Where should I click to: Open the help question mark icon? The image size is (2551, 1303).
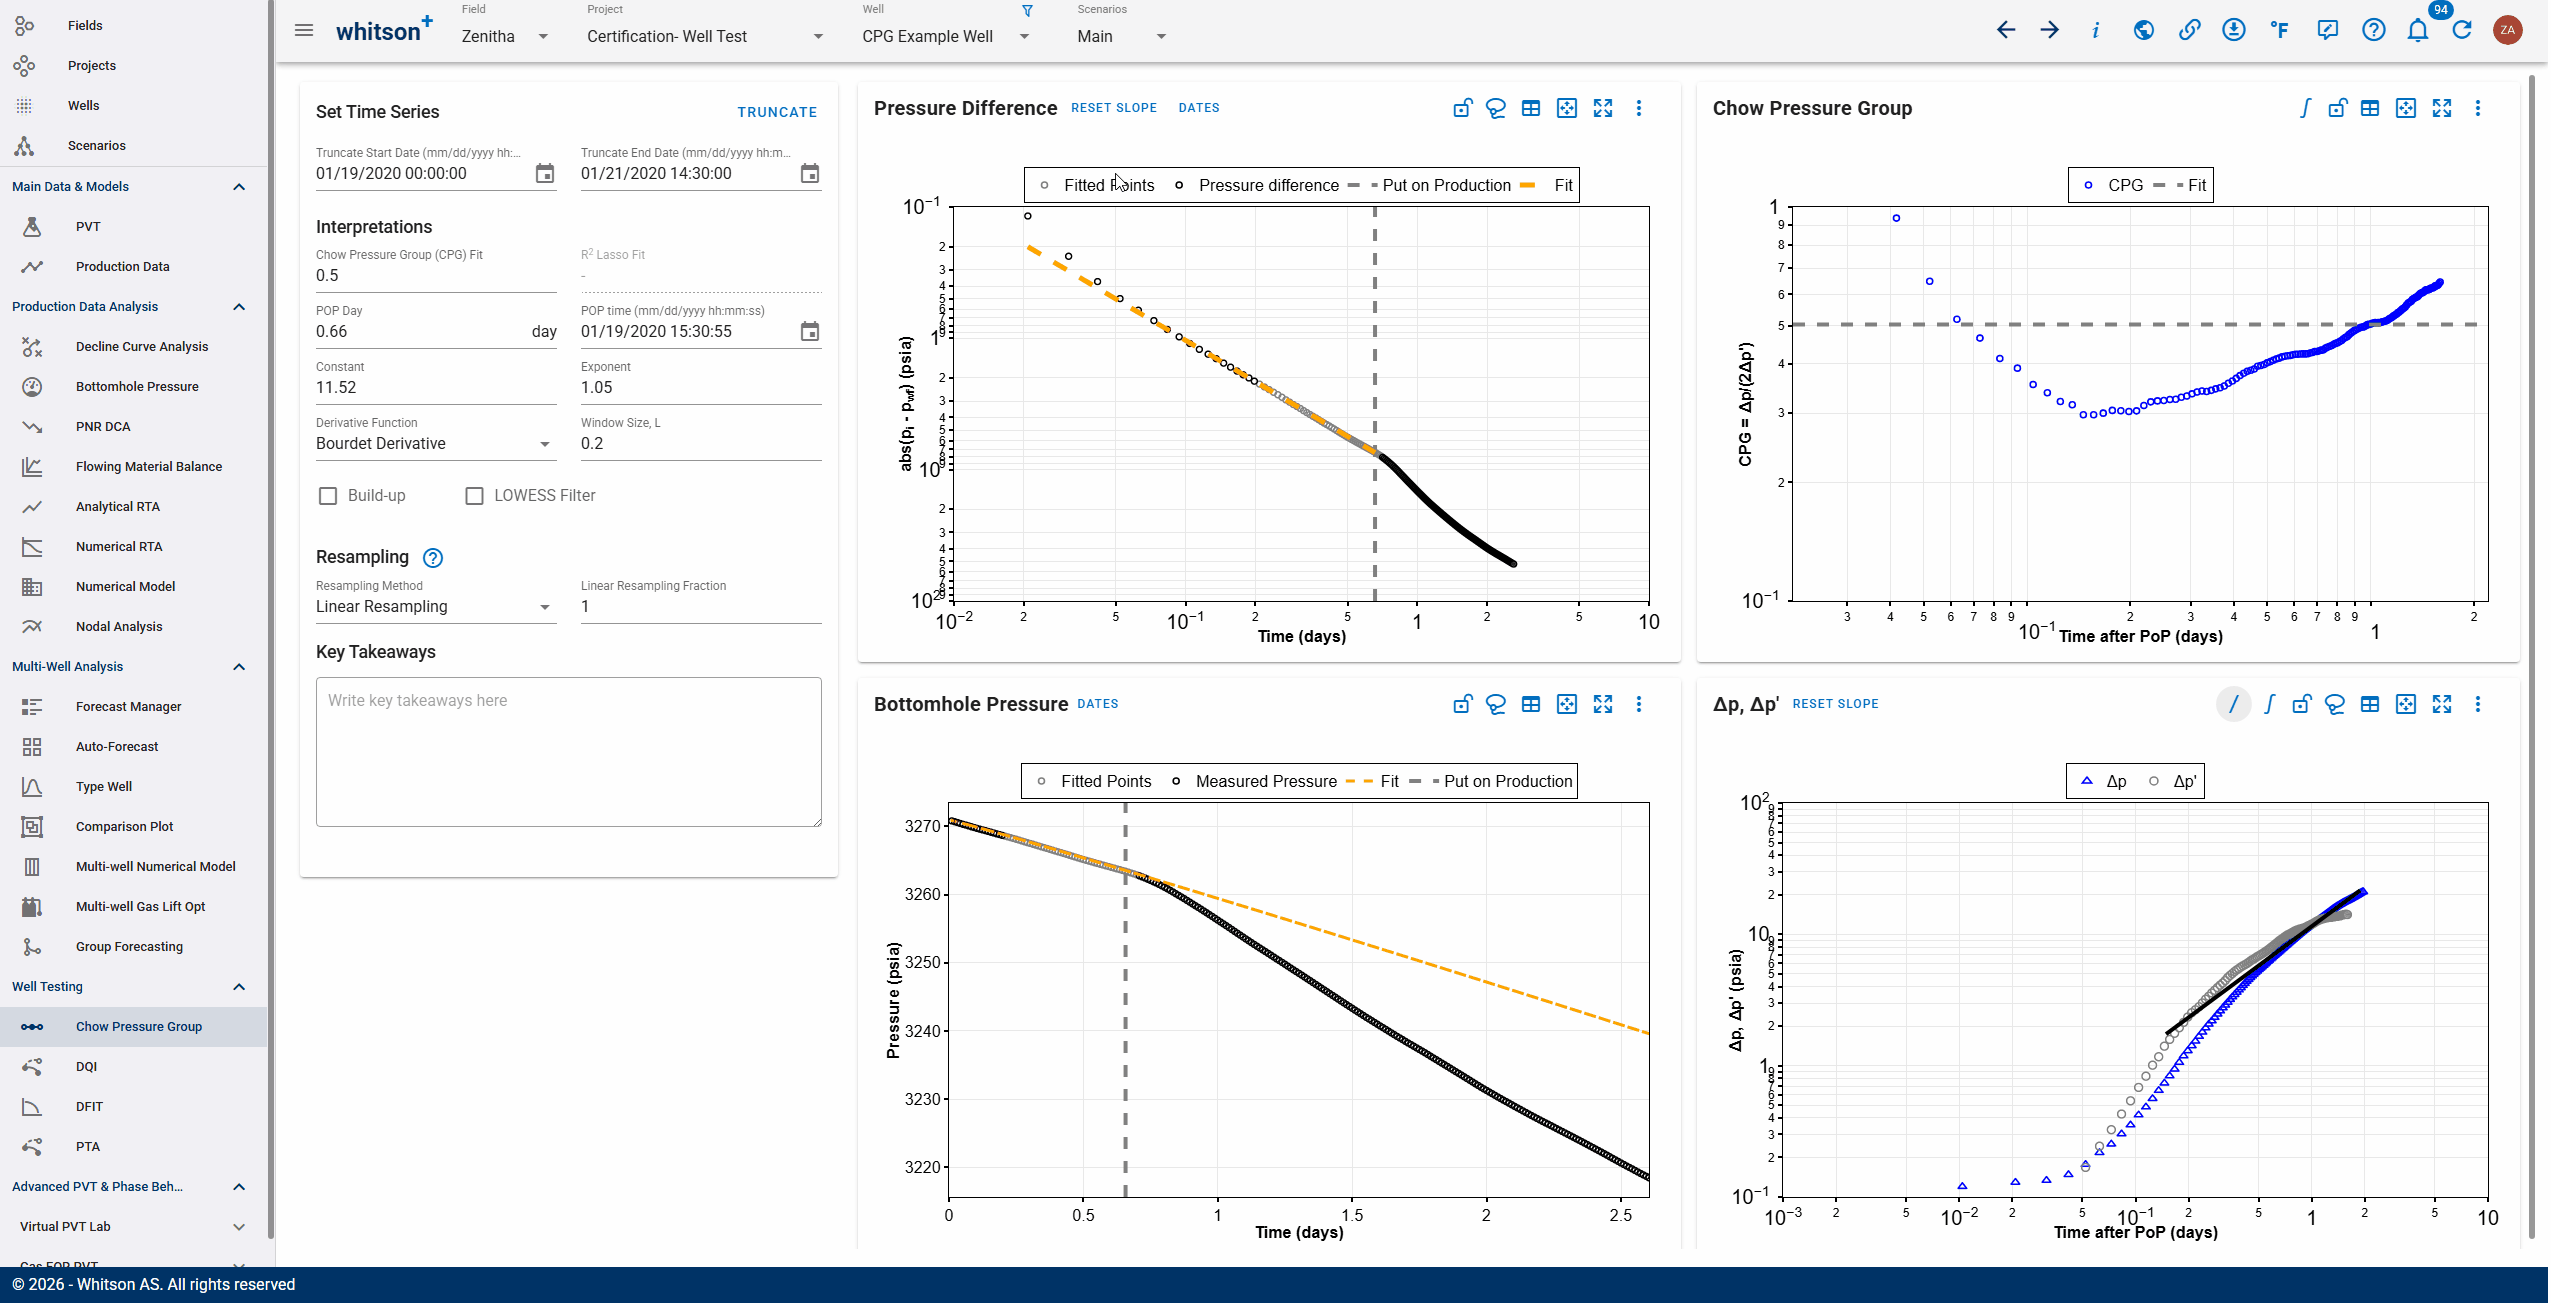click(2373, 30)
